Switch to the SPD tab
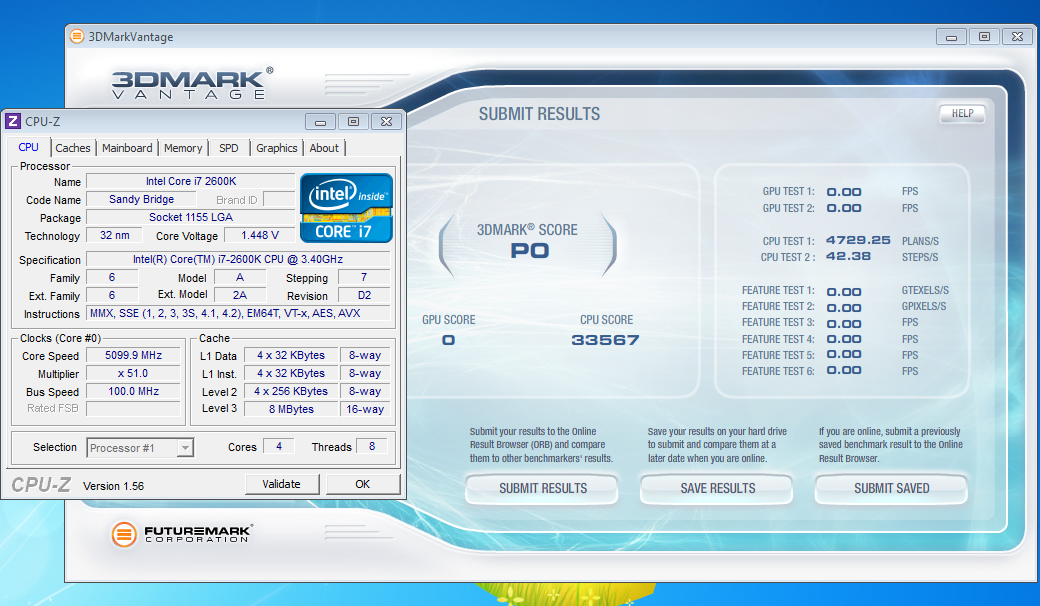 229,148
